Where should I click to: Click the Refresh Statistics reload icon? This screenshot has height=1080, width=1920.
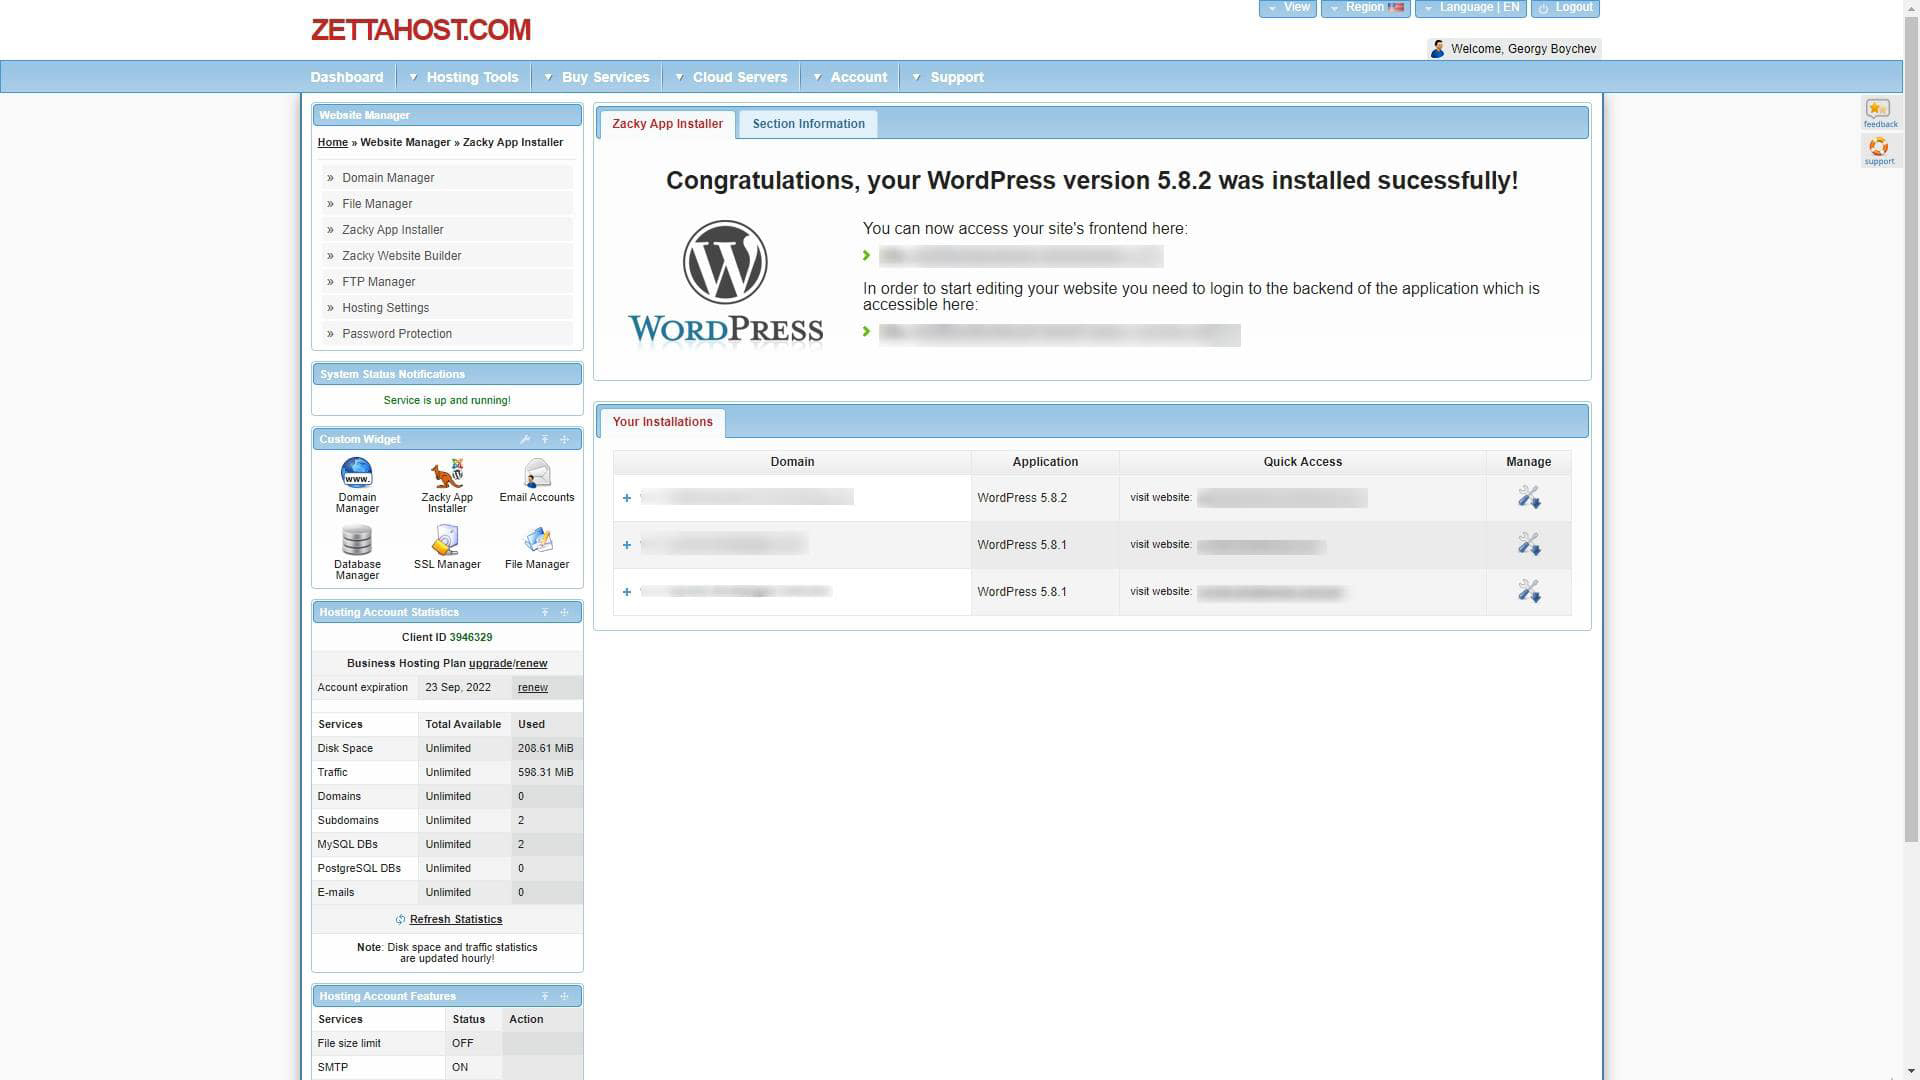point(400,920)
